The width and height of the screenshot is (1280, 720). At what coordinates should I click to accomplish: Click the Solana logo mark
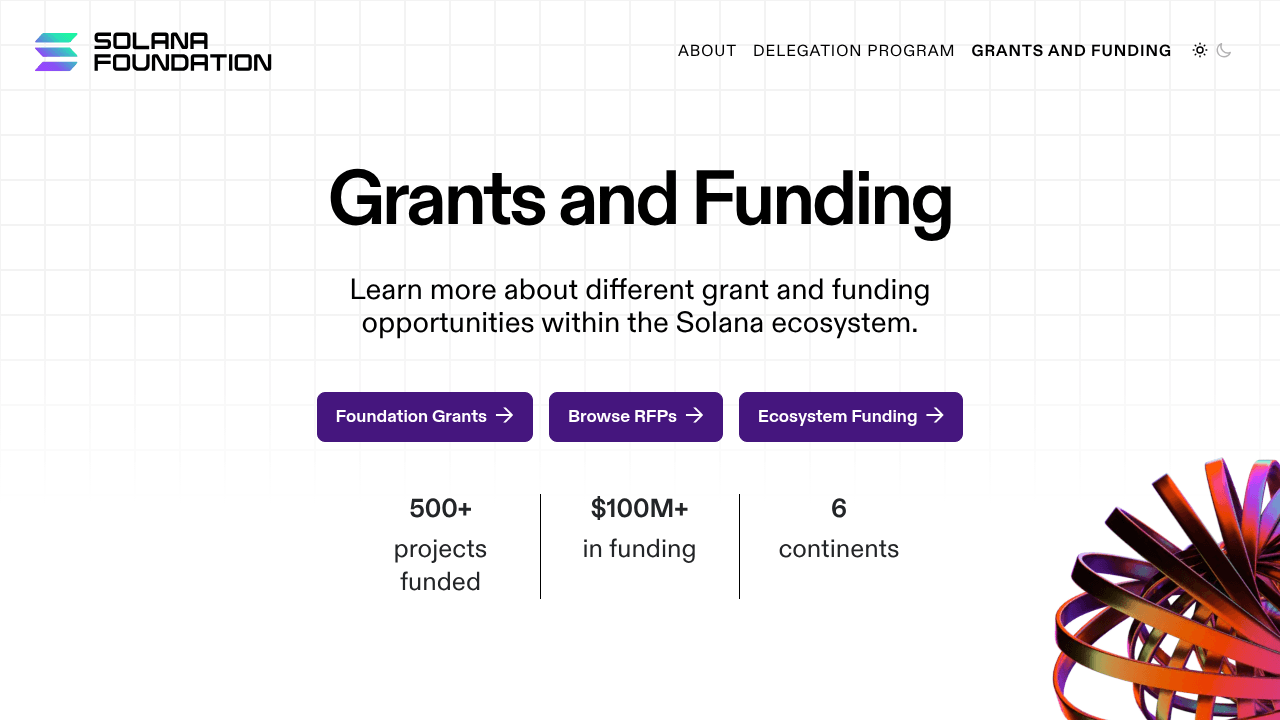click(55, 50)
